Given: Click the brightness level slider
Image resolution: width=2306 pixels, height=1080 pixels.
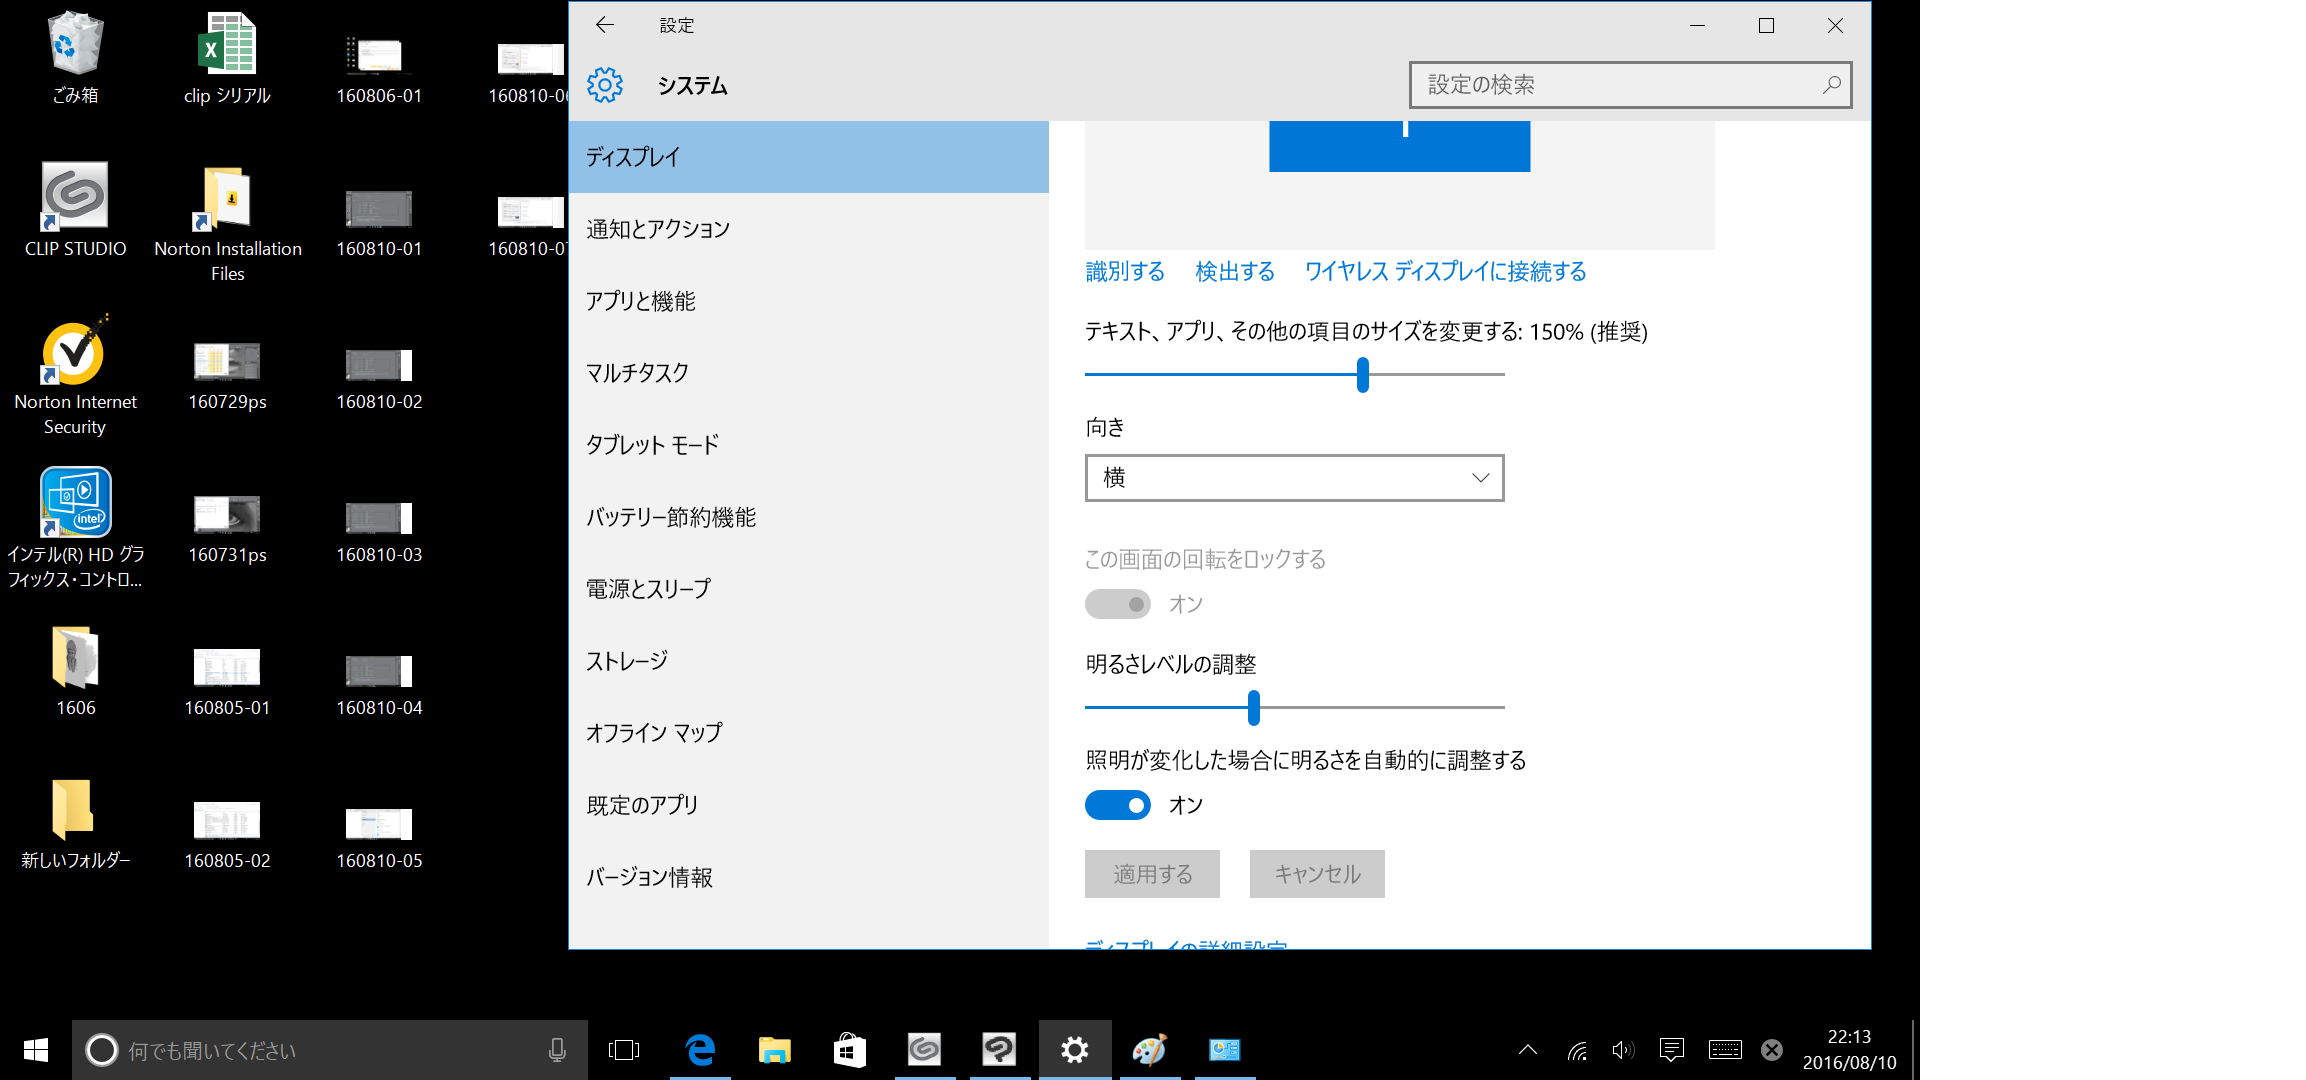Looking at the screenshot, I should pos(1253,708).
